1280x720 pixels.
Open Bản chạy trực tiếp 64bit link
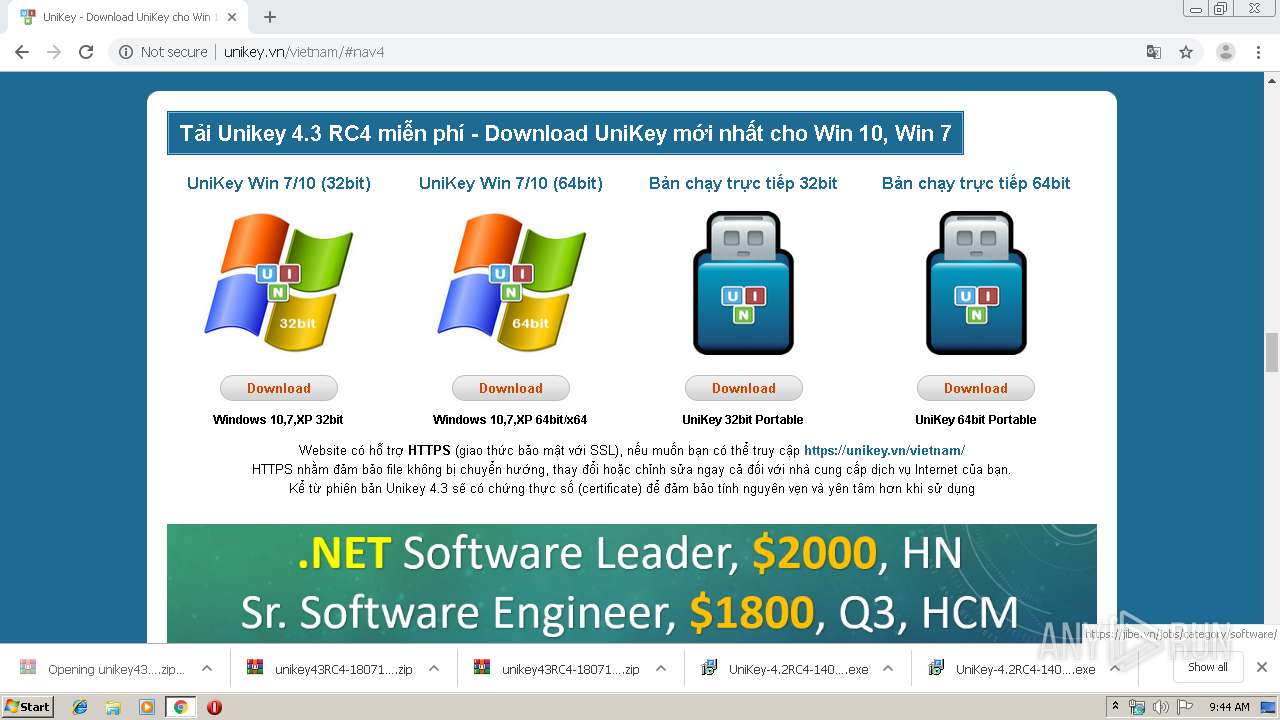[x=976, y=183]
